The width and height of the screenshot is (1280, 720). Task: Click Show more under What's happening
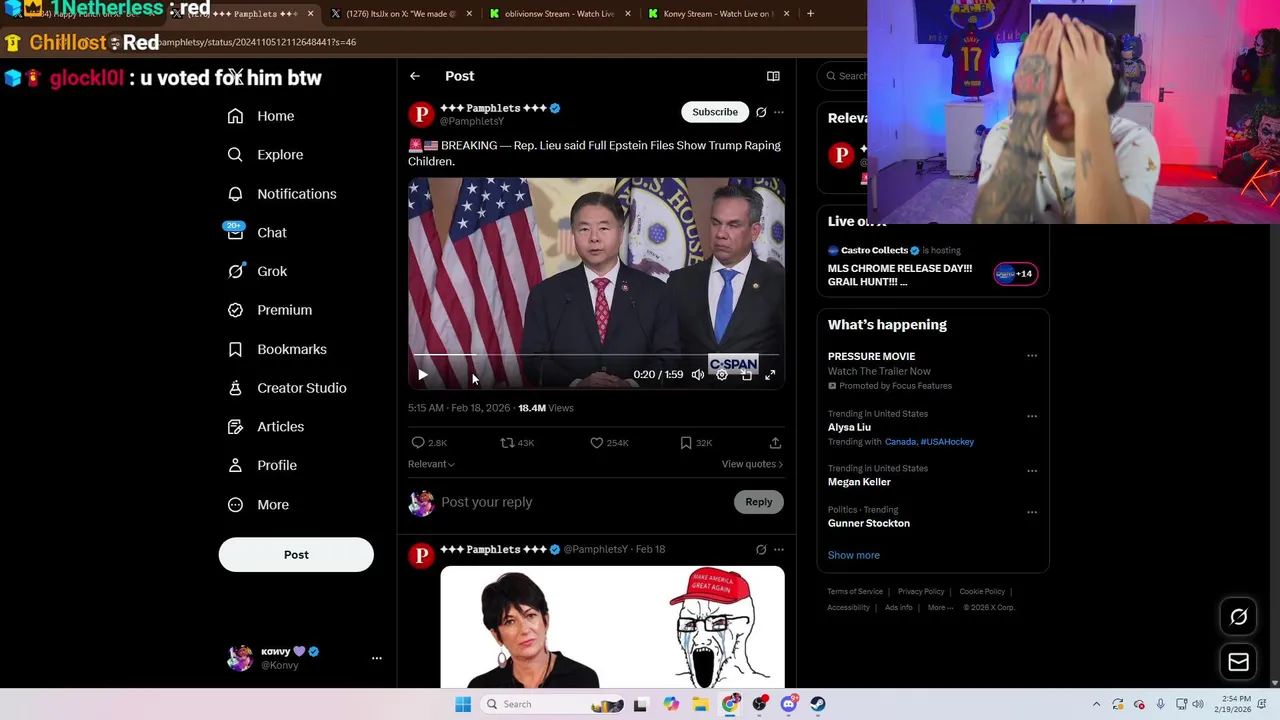pyautogui.click(x=854, y=555)
